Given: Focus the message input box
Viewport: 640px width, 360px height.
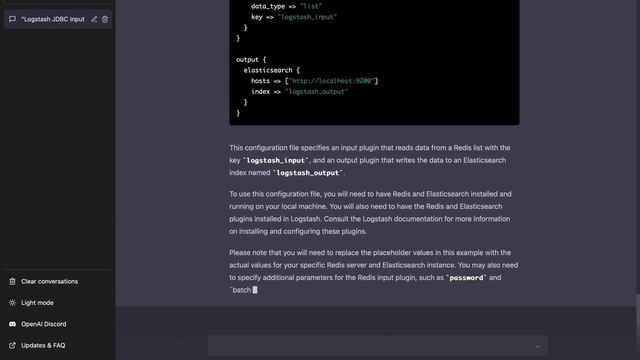Looking at the screenshot, I should (378, 346).
